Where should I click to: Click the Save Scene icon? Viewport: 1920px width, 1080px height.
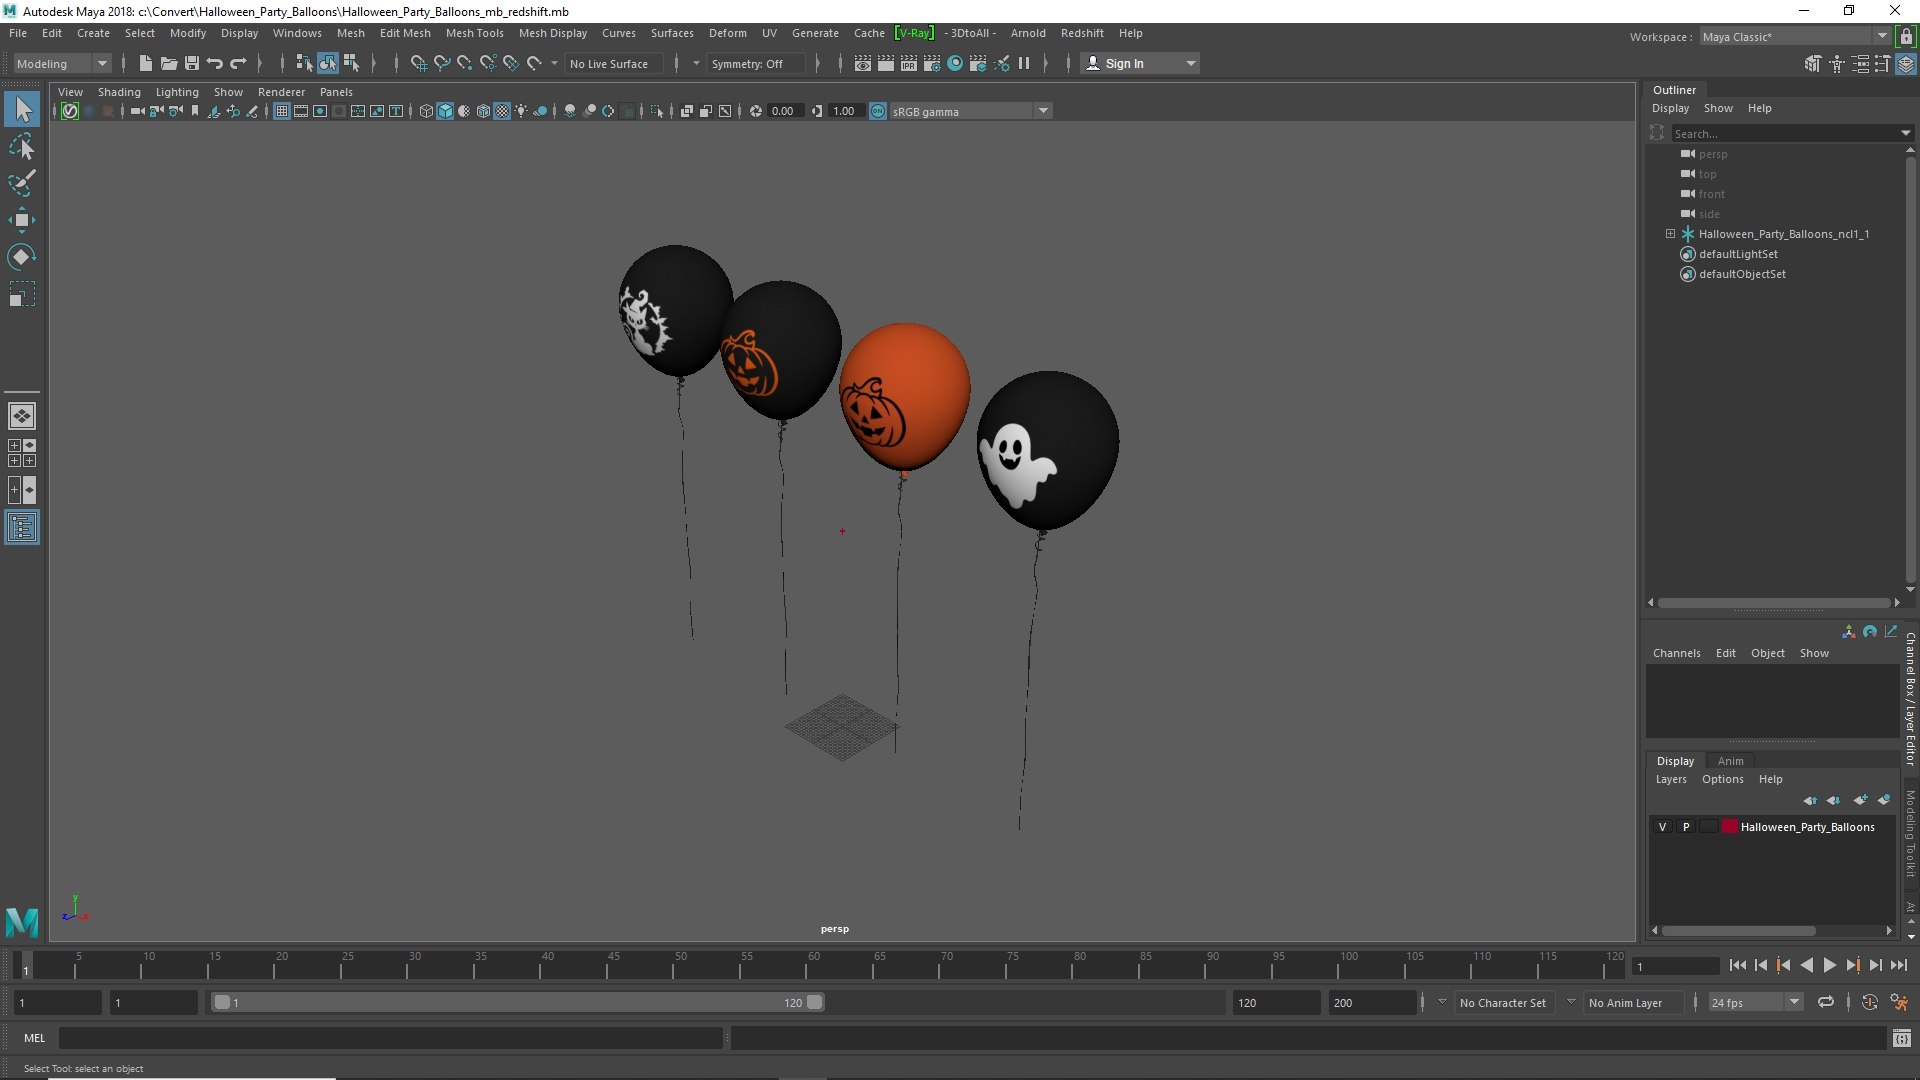192,63
